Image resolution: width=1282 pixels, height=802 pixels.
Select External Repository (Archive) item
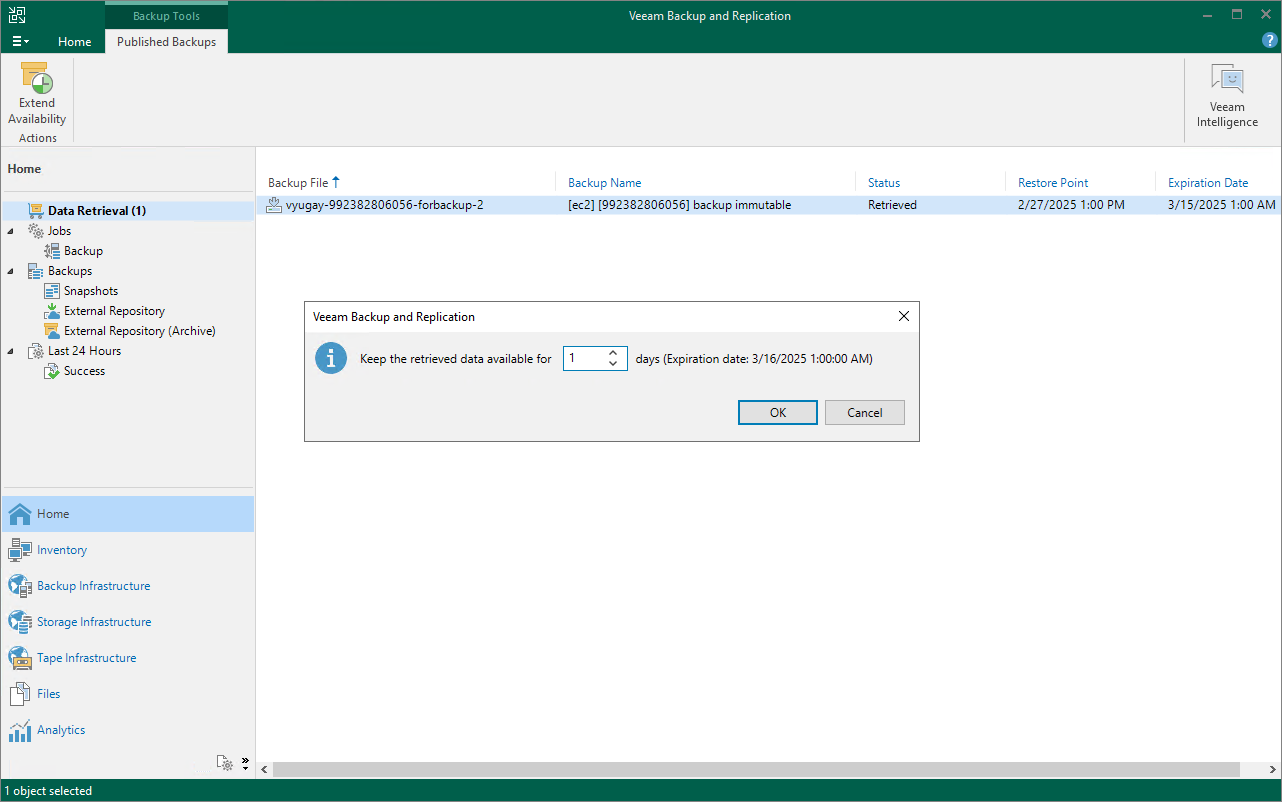coord(140,331)
